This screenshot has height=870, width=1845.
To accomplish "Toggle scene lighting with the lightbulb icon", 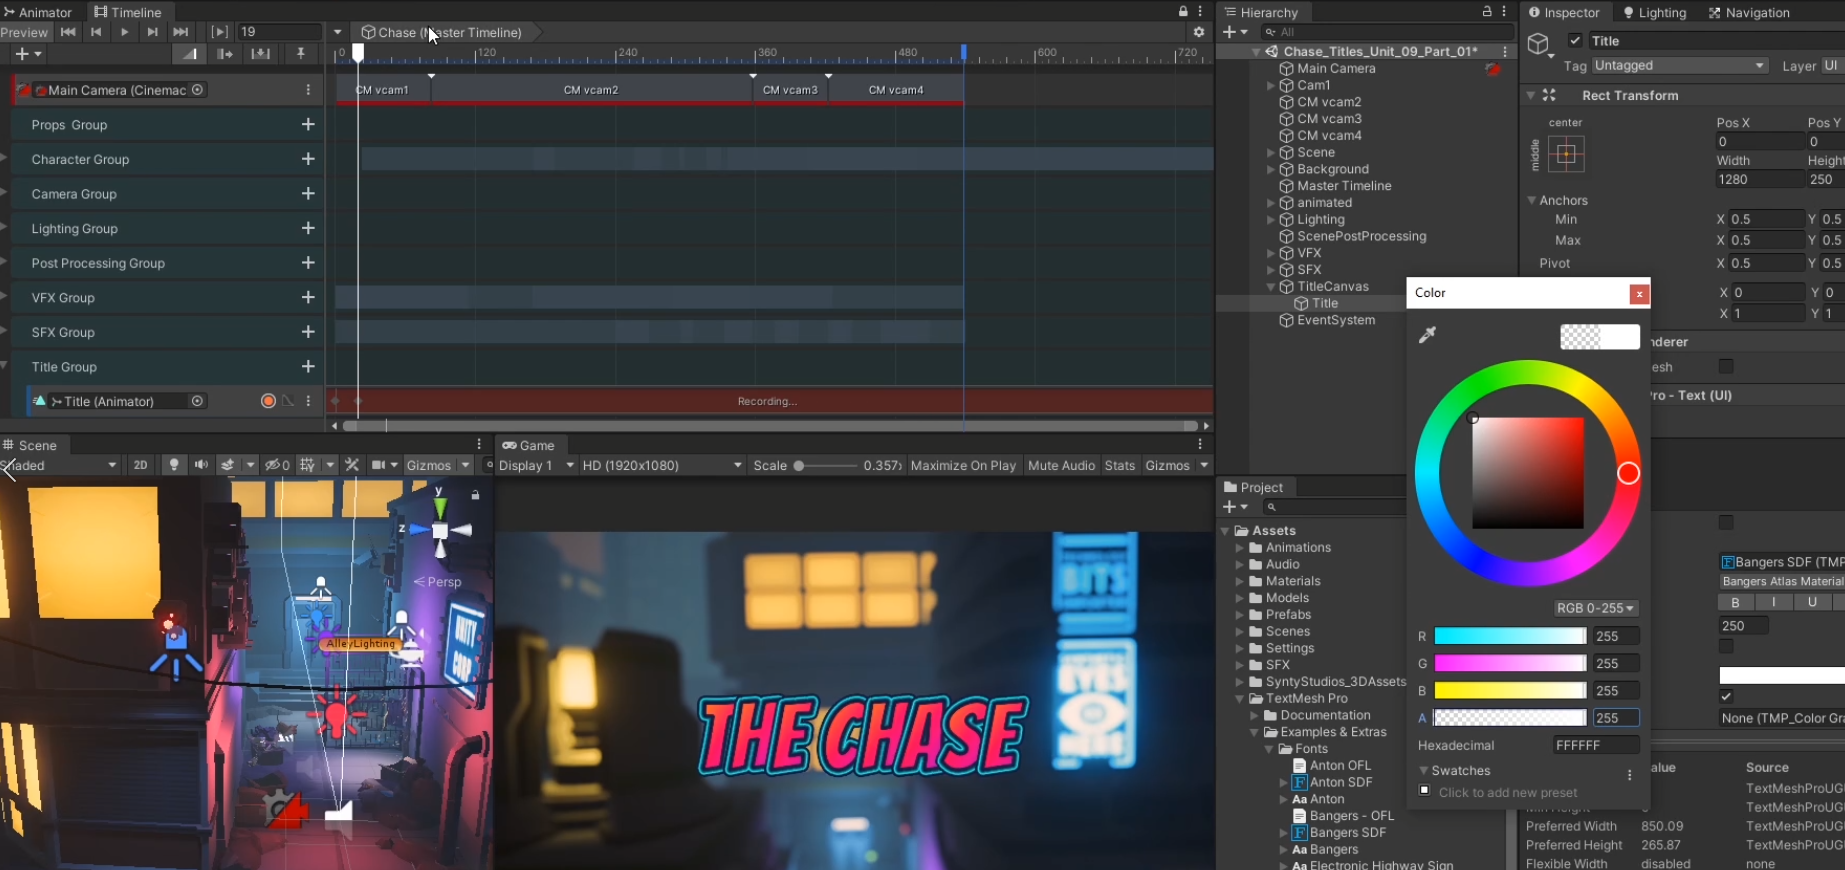I will coord(174,465).
